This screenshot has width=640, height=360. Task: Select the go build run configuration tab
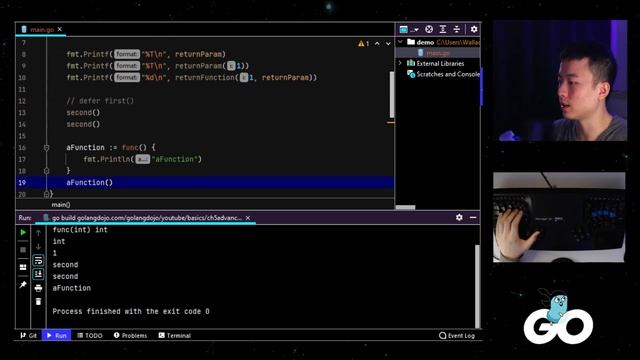coord(146,218)
